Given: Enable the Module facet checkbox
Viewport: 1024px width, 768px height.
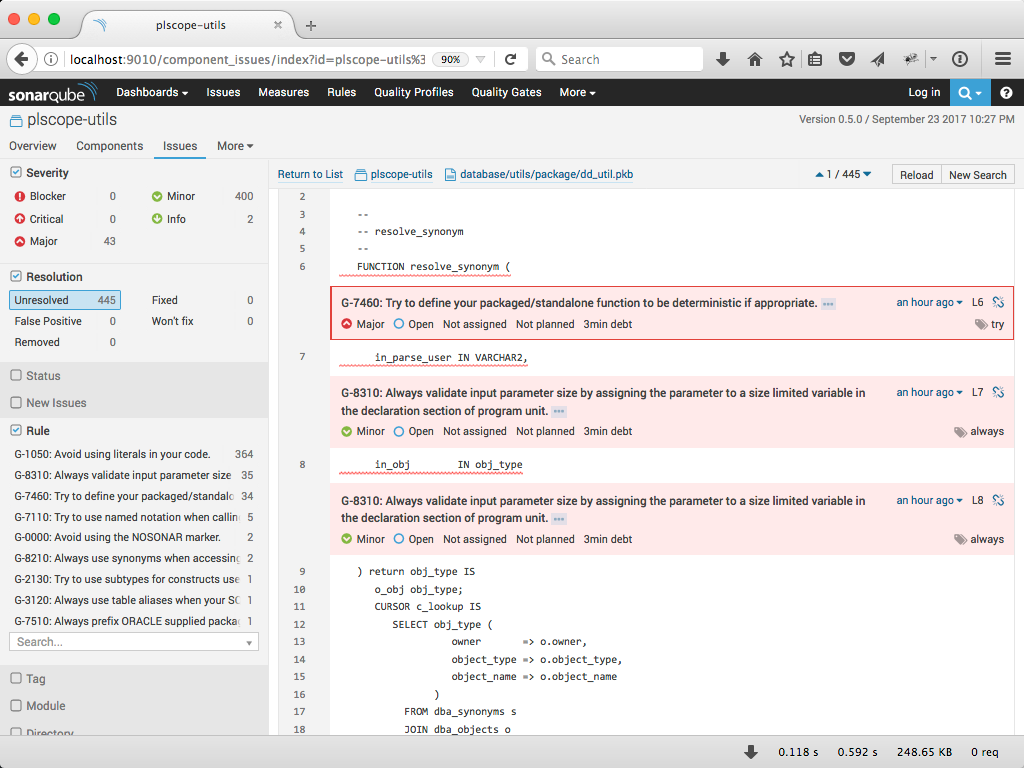Looking at the screenshot, I should click(16, 706).
